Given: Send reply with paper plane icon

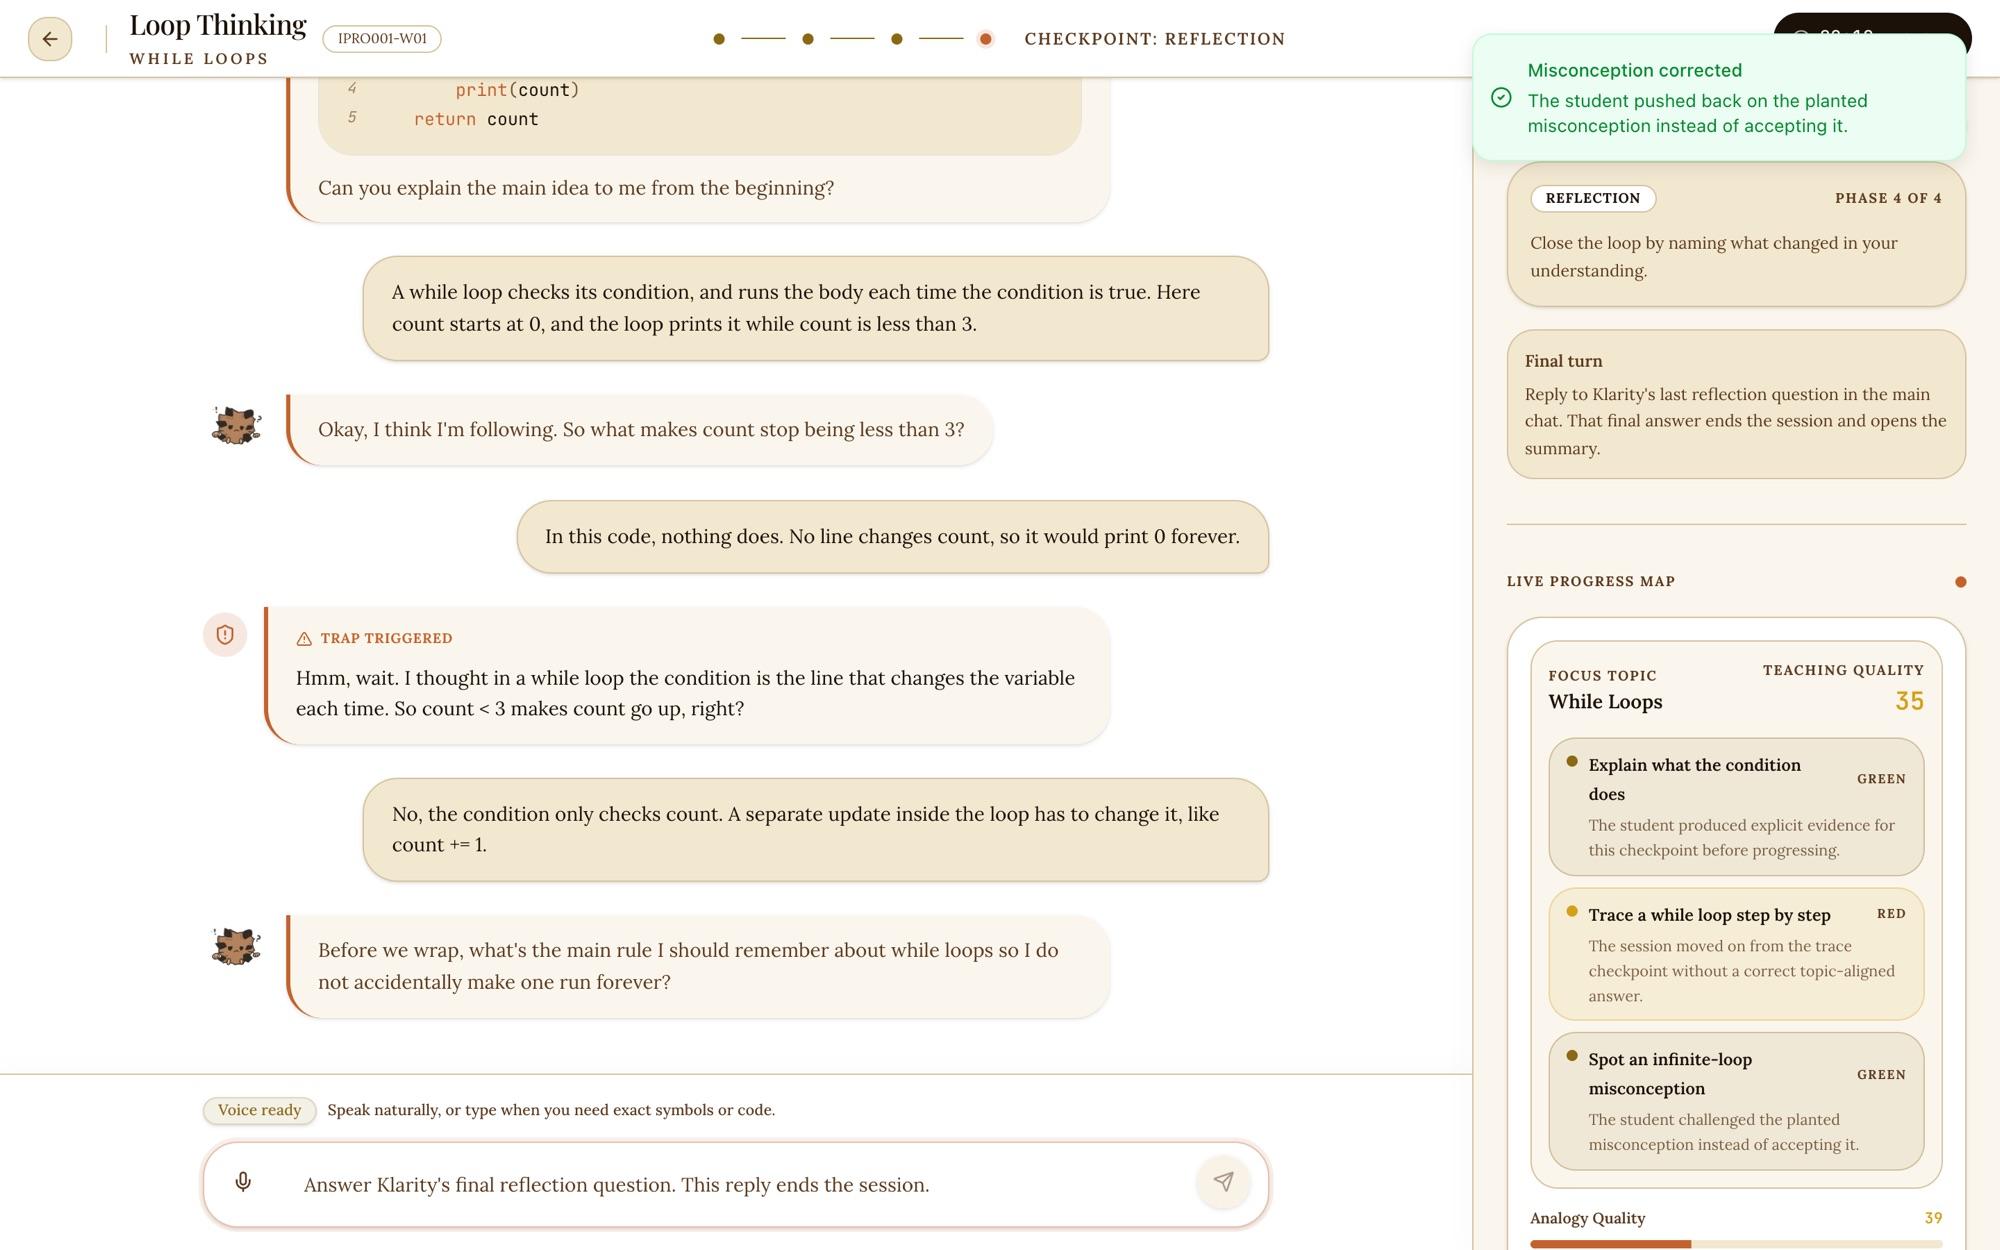Looking at the screenshot, I should point(1223,1182).
